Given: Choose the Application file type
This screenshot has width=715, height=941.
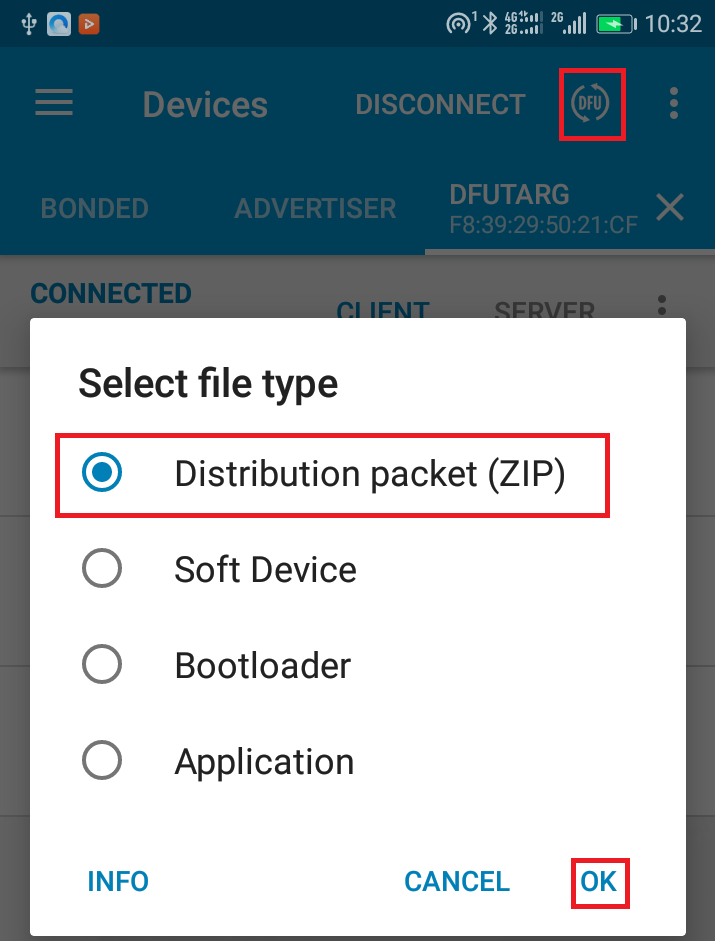Looking at the screenshot, I should coord(102,762).
